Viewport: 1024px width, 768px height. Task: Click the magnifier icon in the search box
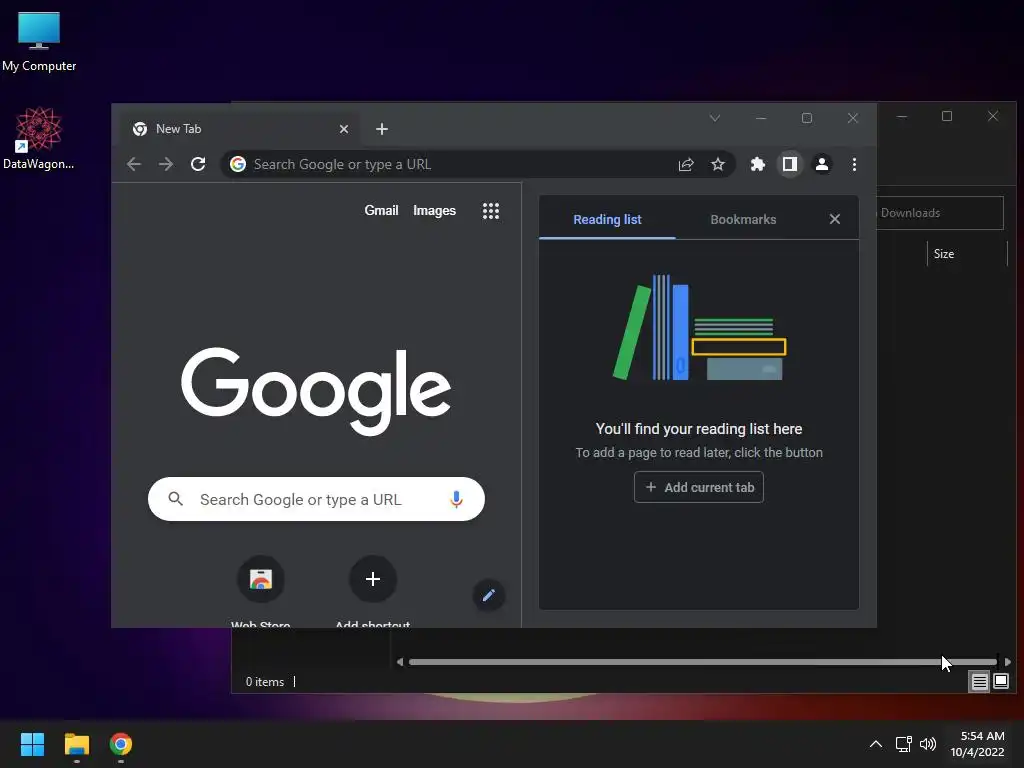[x=175, y=499]
